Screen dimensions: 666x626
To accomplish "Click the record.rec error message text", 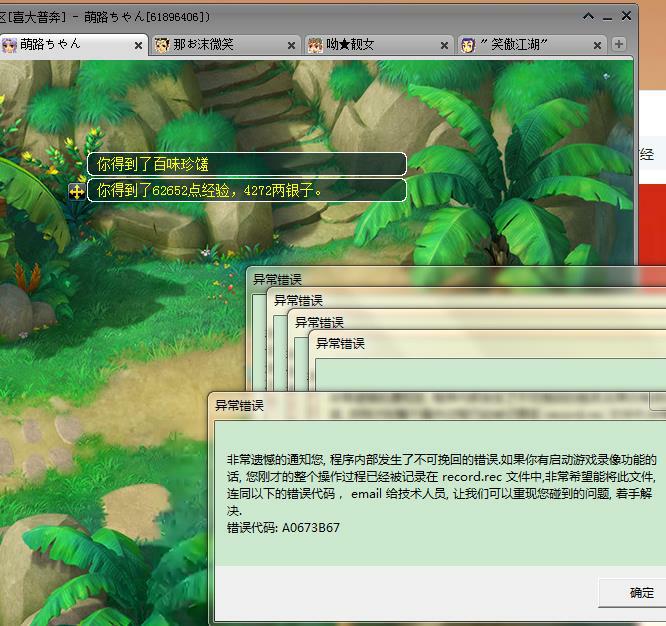I will coord(442,485).
